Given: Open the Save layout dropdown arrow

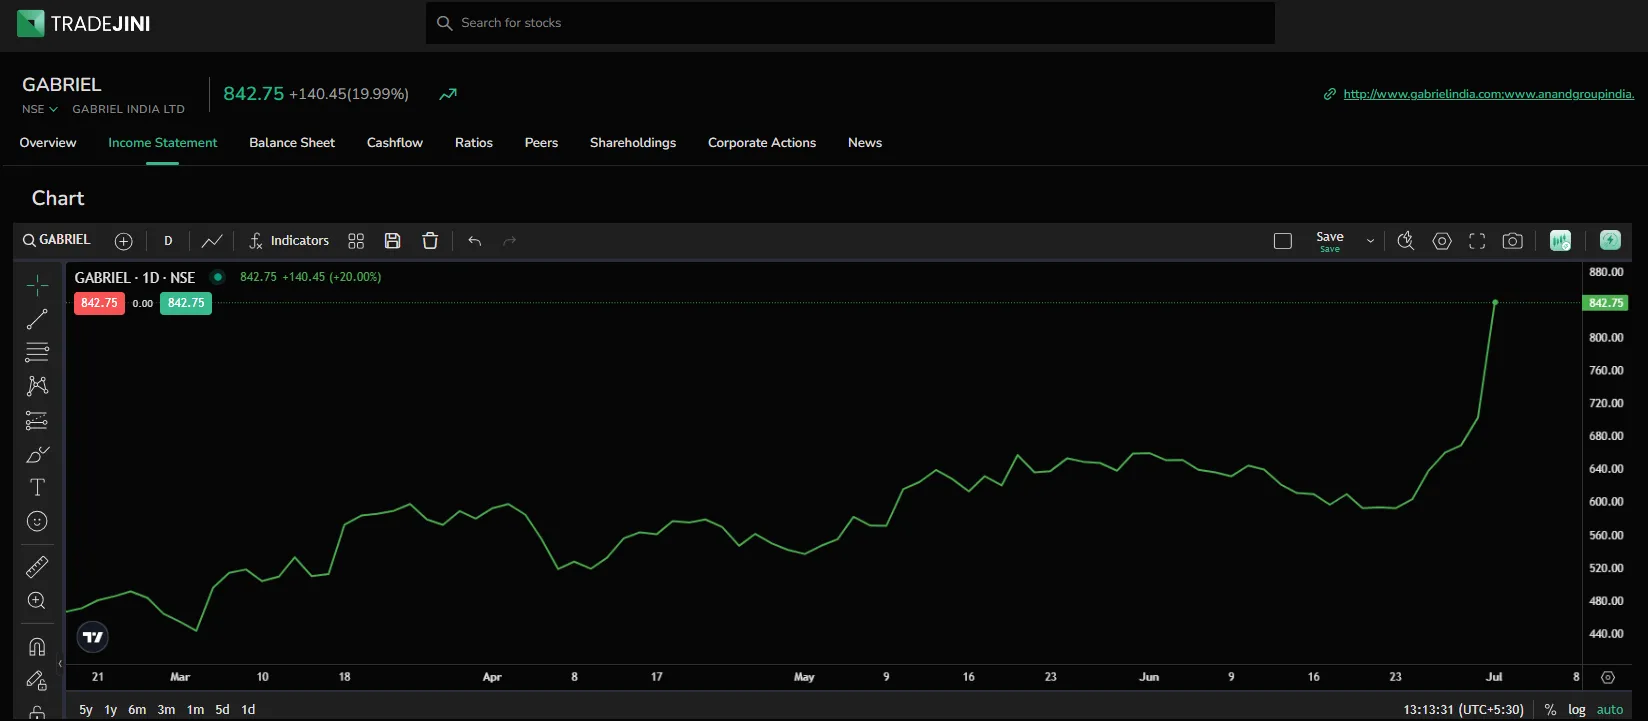Looking at the screenshot, I should click(x=1370, y=241).
